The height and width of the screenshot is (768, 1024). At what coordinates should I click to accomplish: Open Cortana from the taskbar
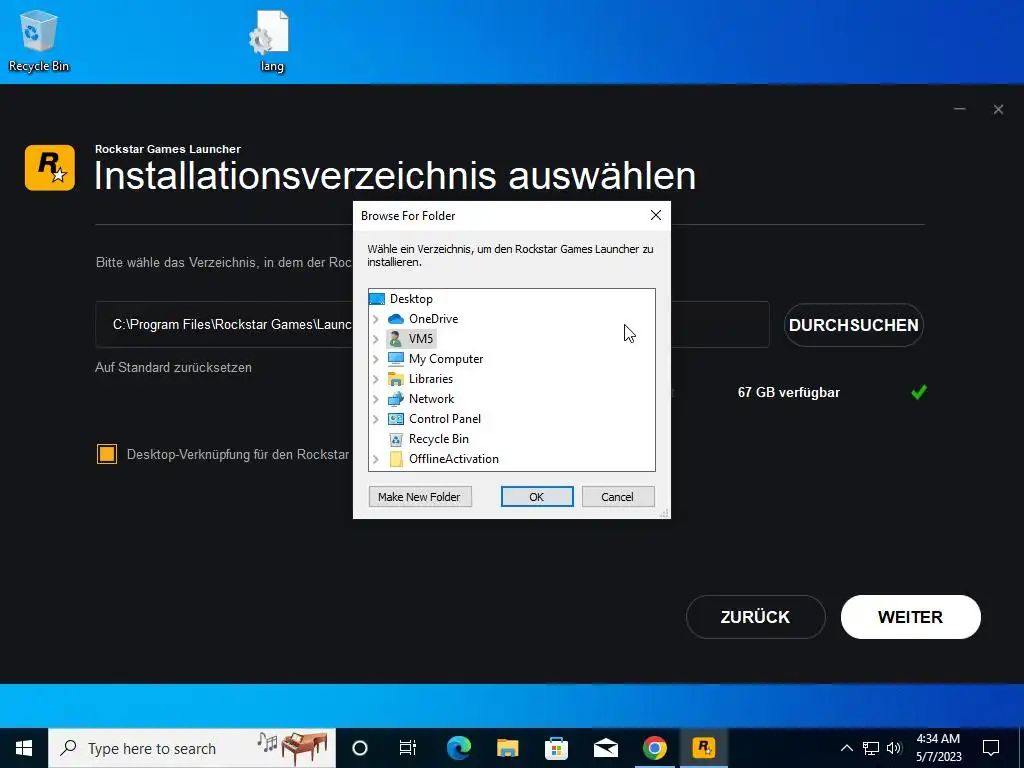(x=360, y=748)
